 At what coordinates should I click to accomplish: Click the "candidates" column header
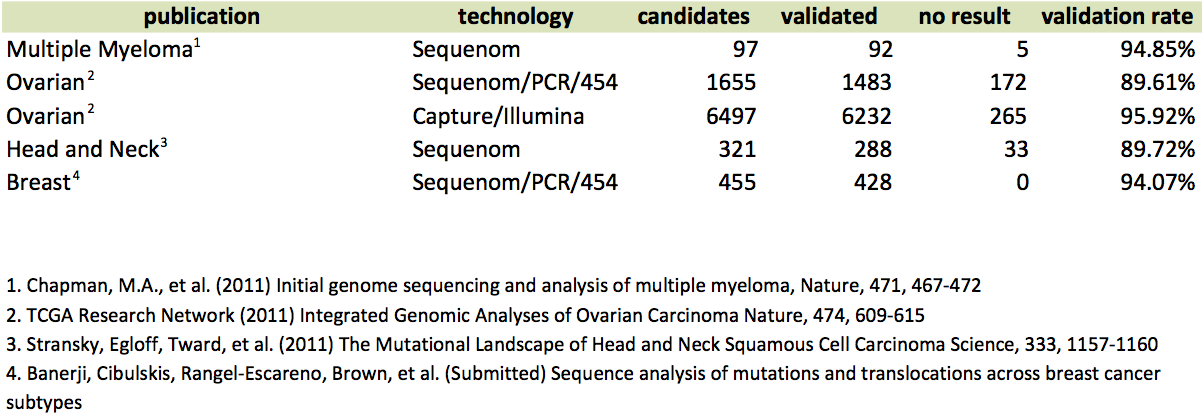695,17
